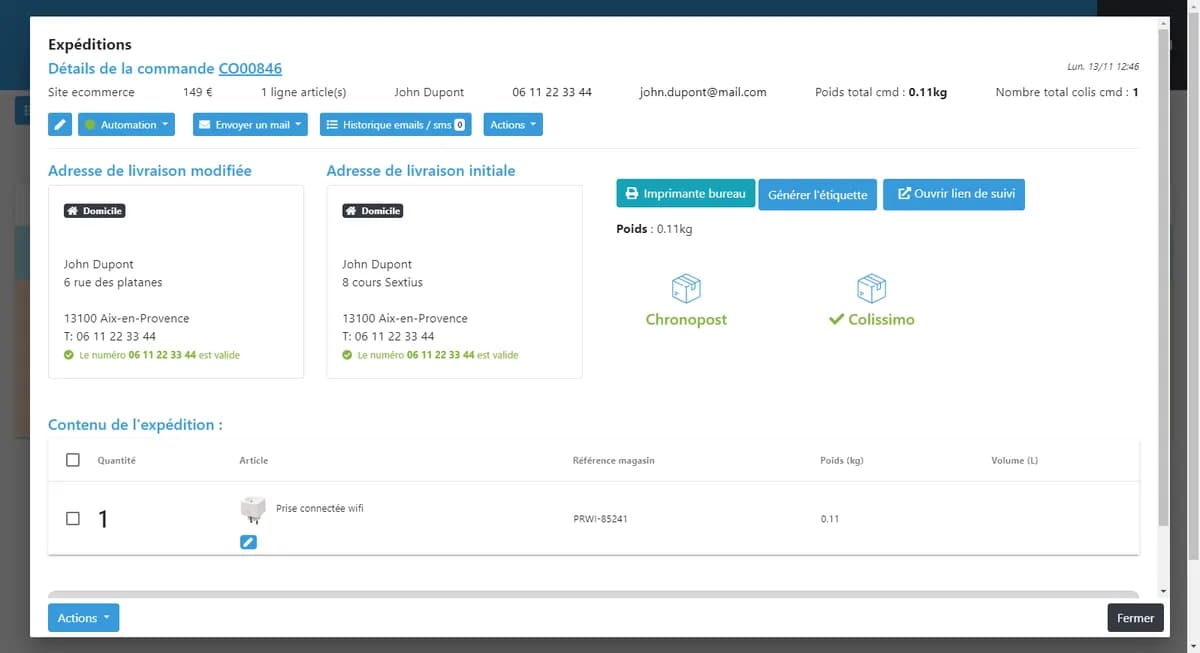Expand the Envoyer un mail dropdown

[250, 125]
